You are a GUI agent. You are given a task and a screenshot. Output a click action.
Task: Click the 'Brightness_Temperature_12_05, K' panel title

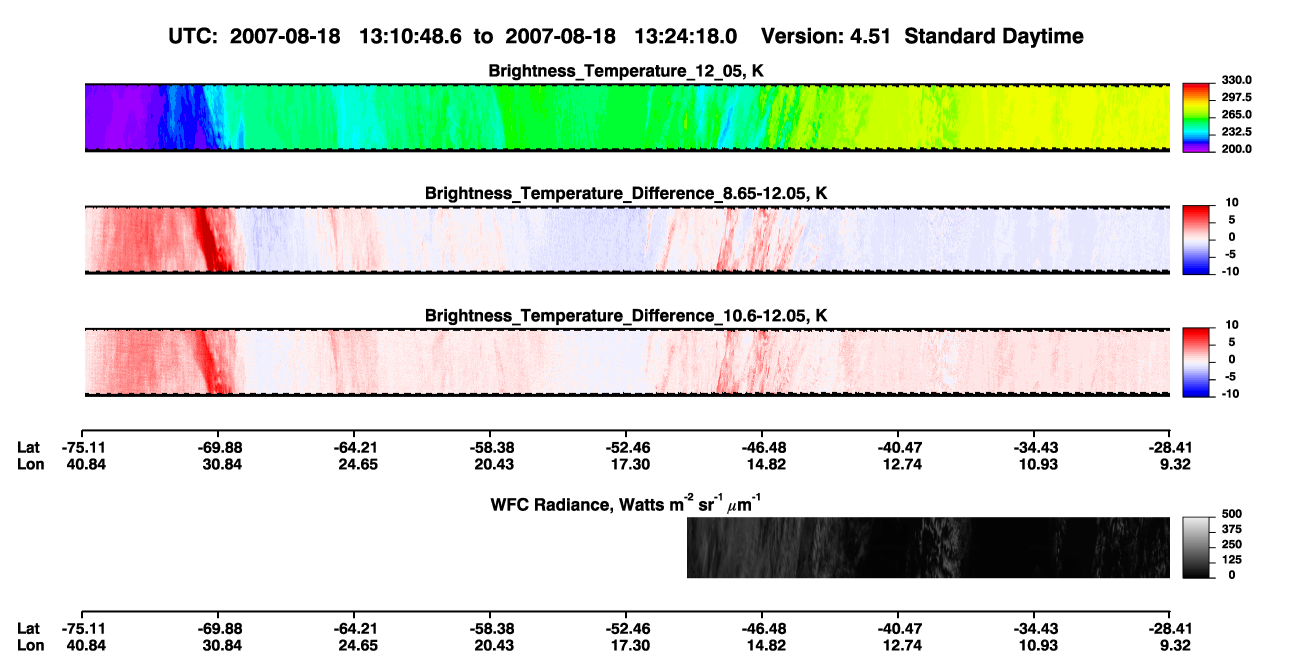[626, 71]
